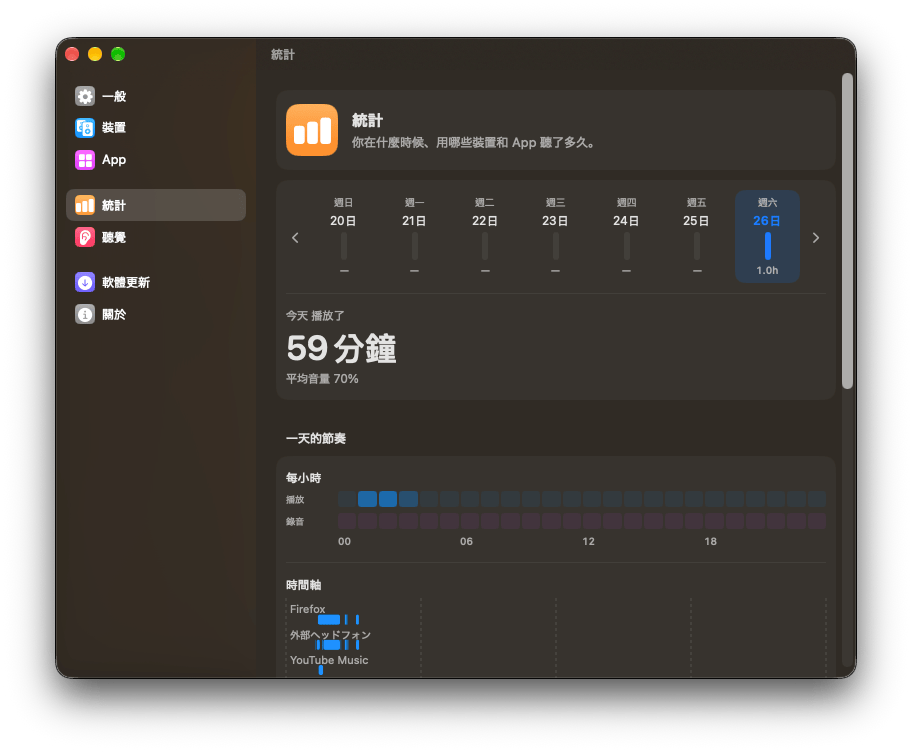The width and height of the screenshot is (912, 752).
Task: Select 週一 21日 in the week strip
Action: click(x=414, y=236)
